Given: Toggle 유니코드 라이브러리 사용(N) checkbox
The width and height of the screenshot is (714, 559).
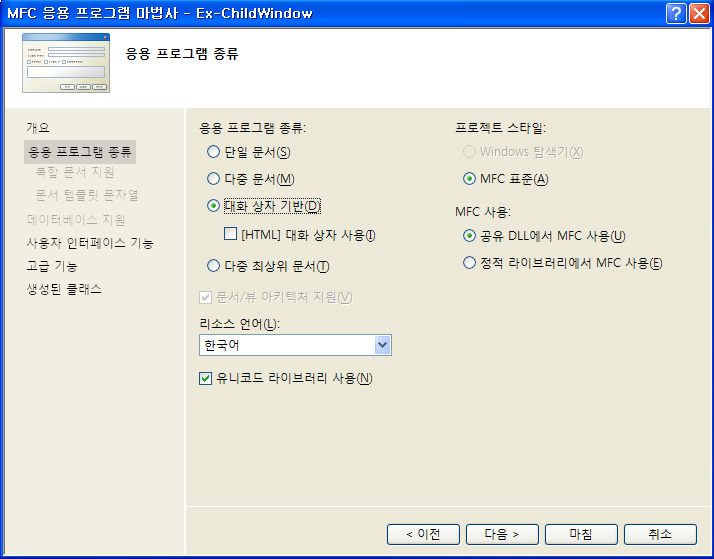Looking at the screenshot, I should (x=205, y=378).
